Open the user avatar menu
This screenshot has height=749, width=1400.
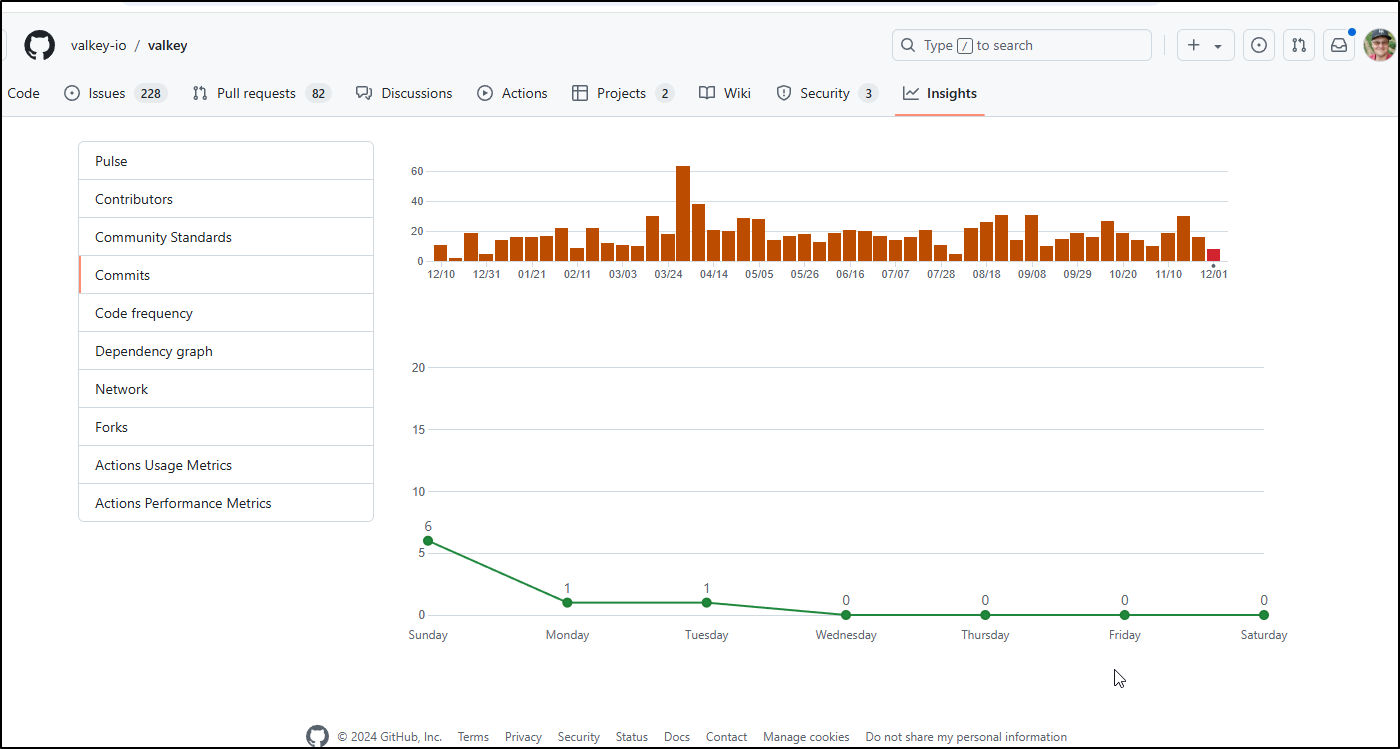coord(1380,45)
